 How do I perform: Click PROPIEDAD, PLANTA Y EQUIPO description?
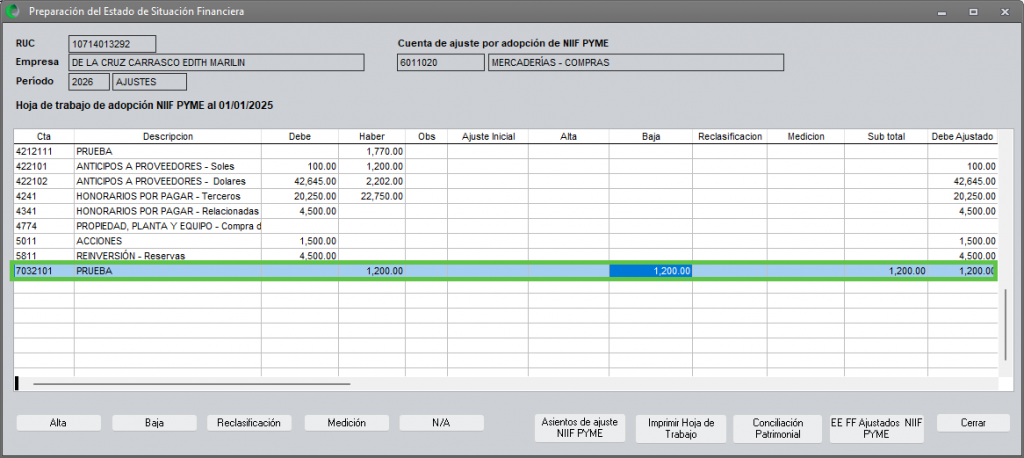[x=168, y=226]
